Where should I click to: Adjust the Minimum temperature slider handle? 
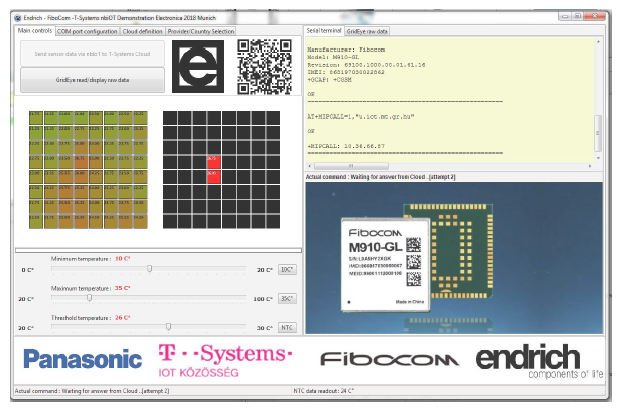[149, 269]
